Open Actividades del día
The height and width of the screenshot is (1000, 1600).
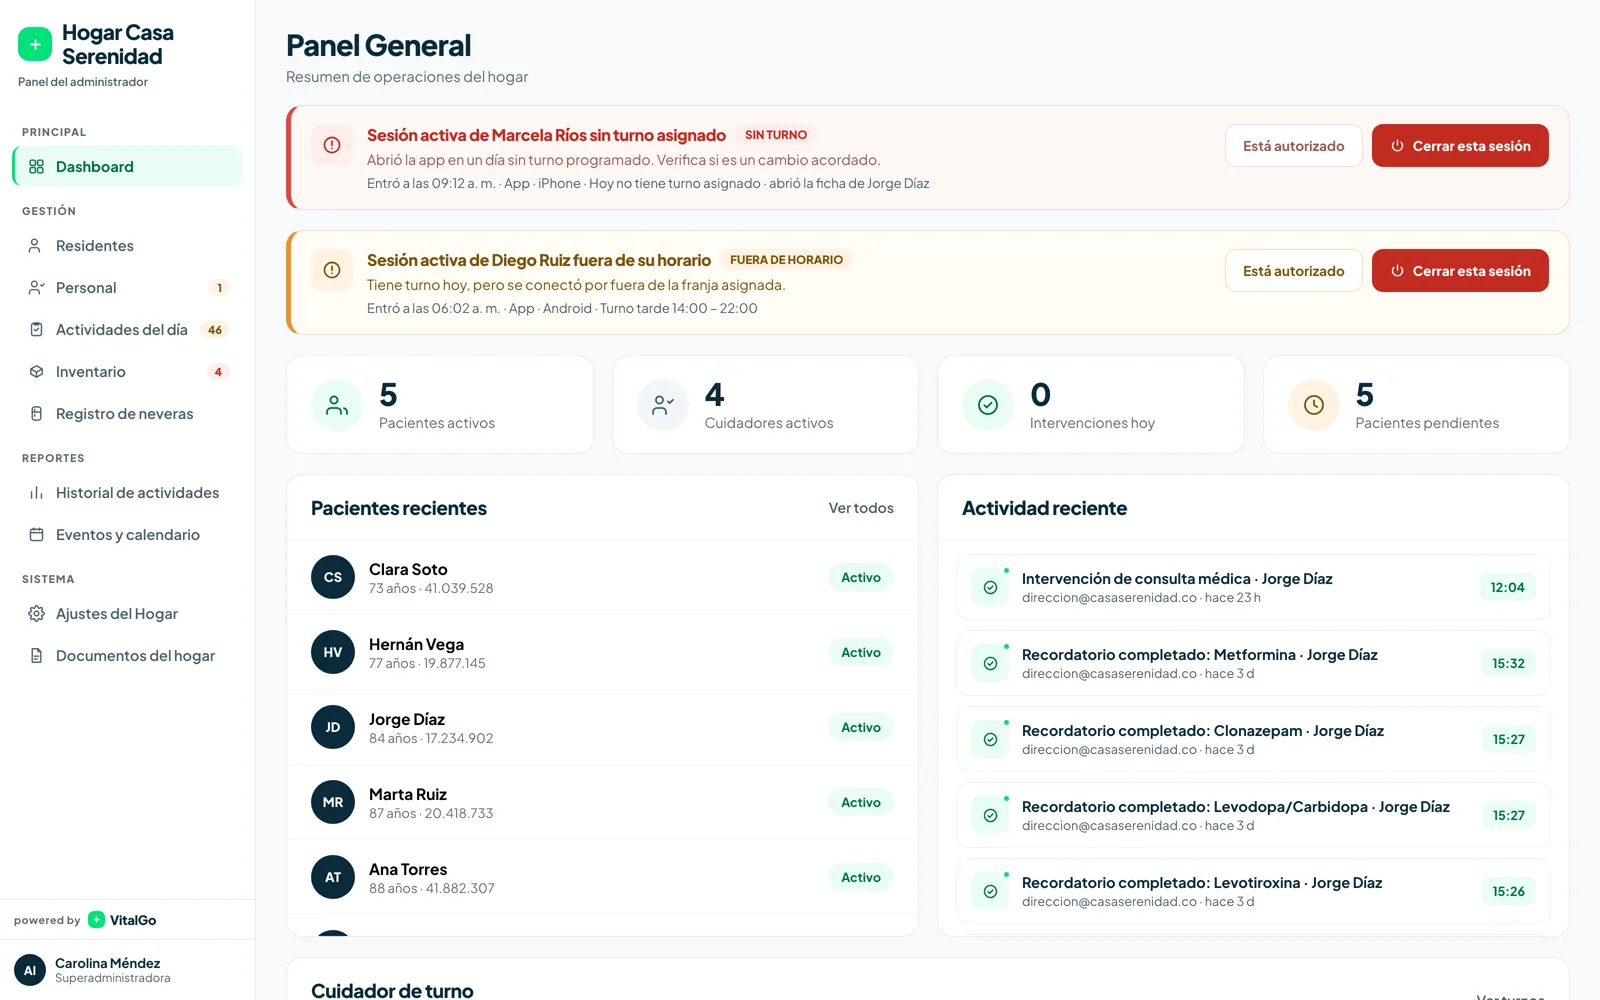pos(127,329)
